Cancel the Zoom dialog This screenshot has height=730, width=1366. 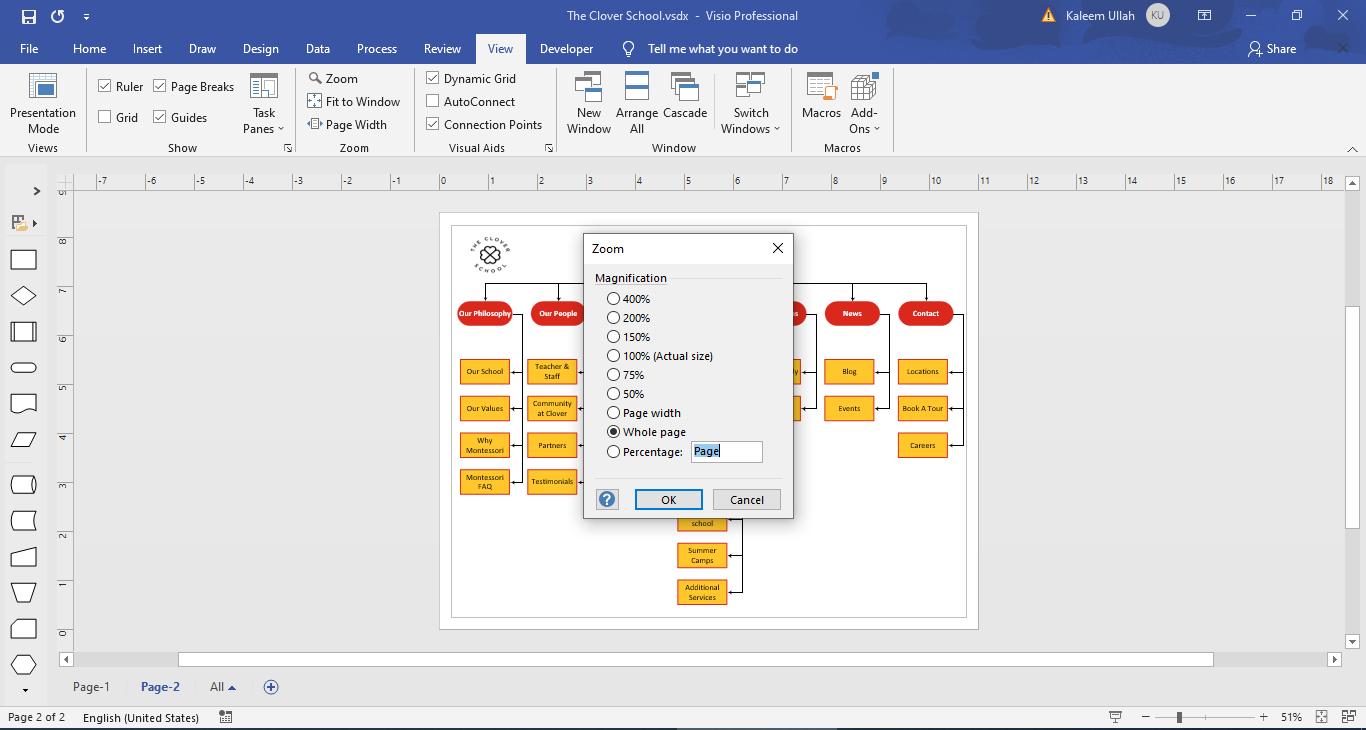pos(747,499)
